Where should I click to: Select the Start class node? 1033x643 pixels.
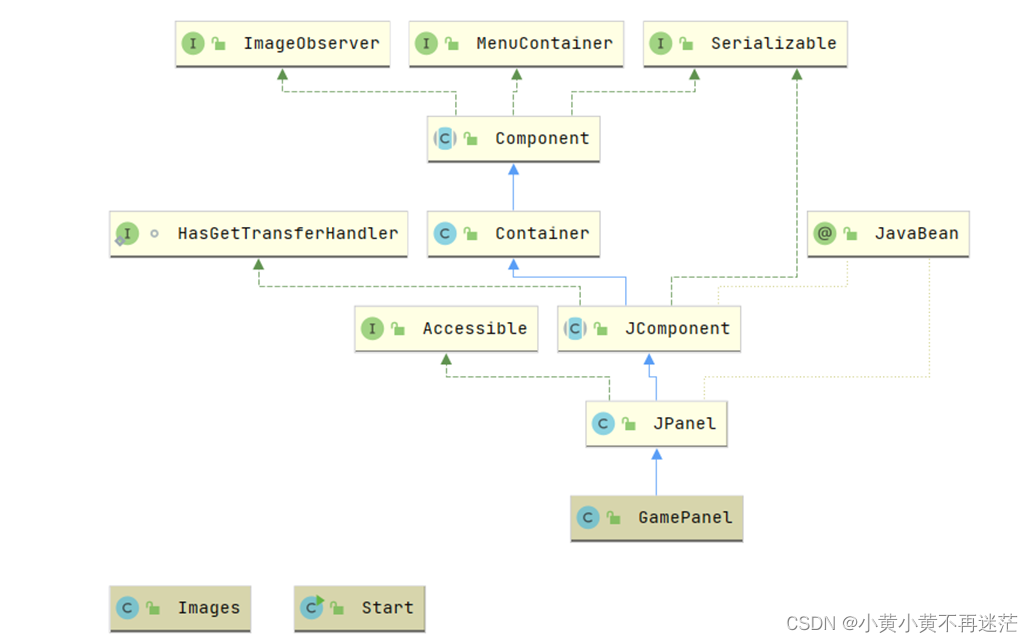[359, 608]
